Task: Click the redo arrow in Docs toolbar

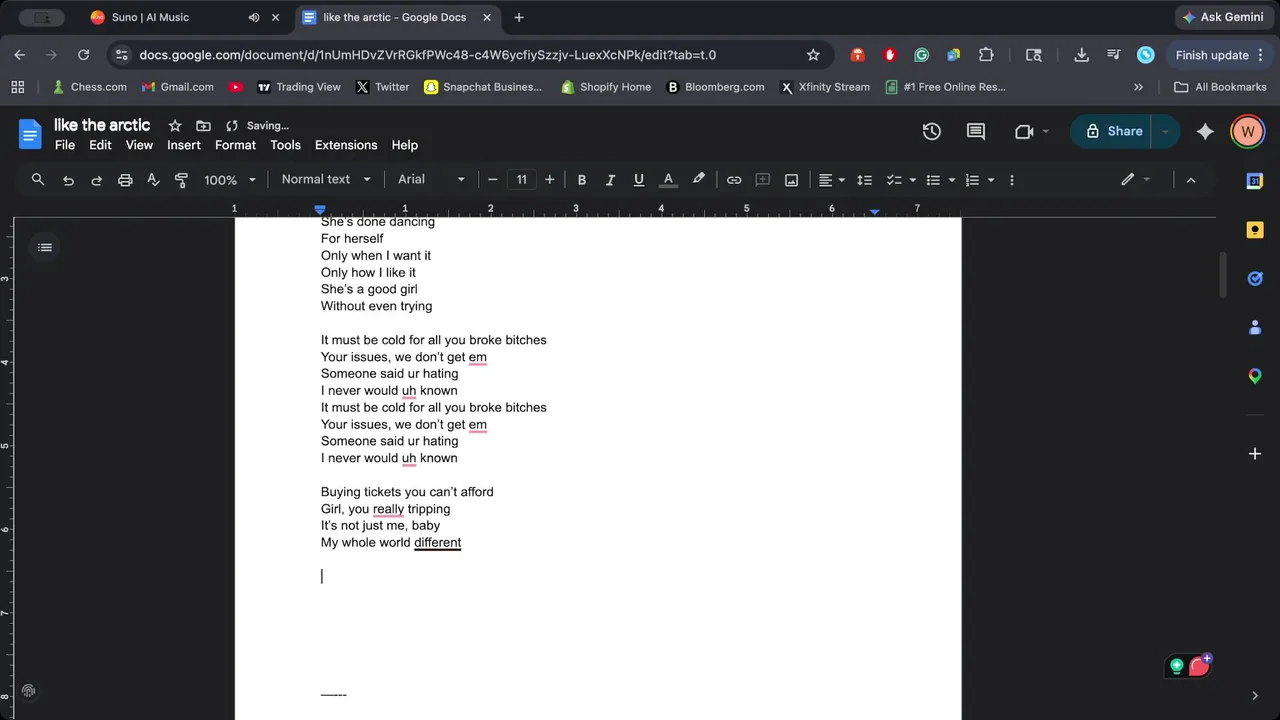Action: click(97, 180)
